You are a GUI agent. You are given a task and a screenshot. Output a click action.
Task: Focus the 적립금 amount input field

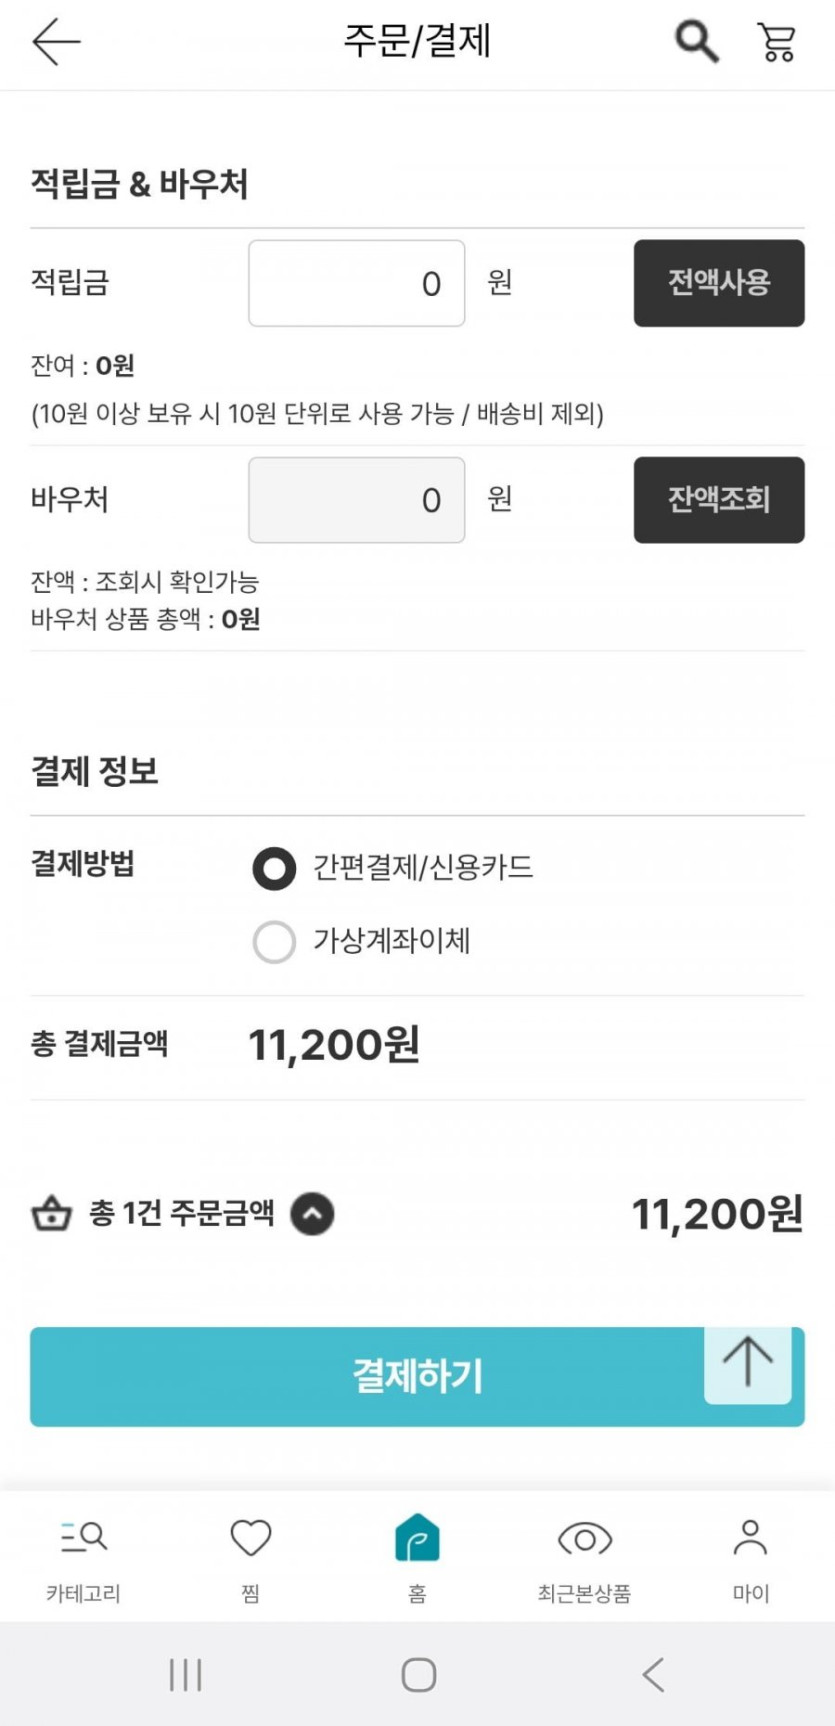point(356,283)
